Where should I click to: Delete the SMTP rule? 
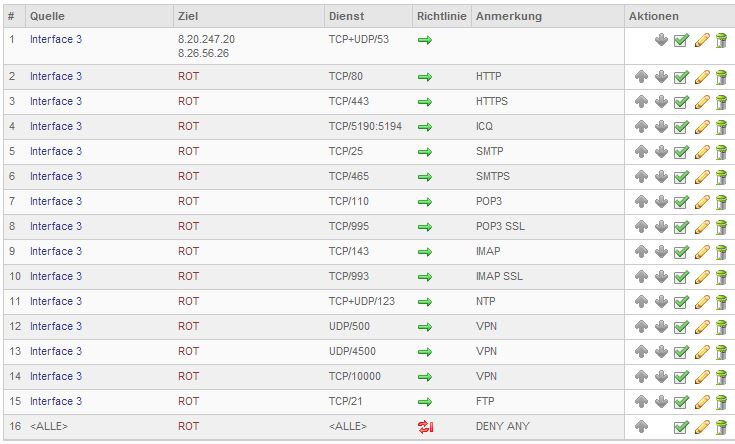[720, 152]
